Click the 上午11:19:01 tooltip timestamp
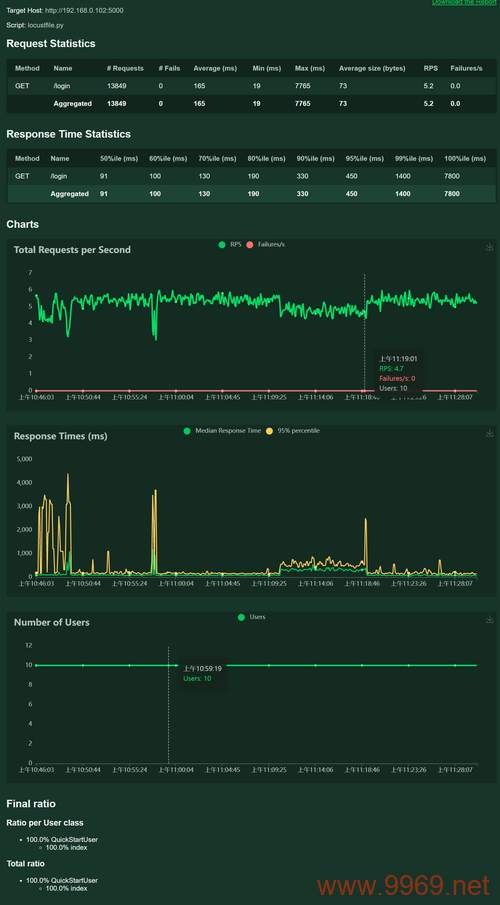The width and height of the screenshot is (500, 905). tap(398, 358)
